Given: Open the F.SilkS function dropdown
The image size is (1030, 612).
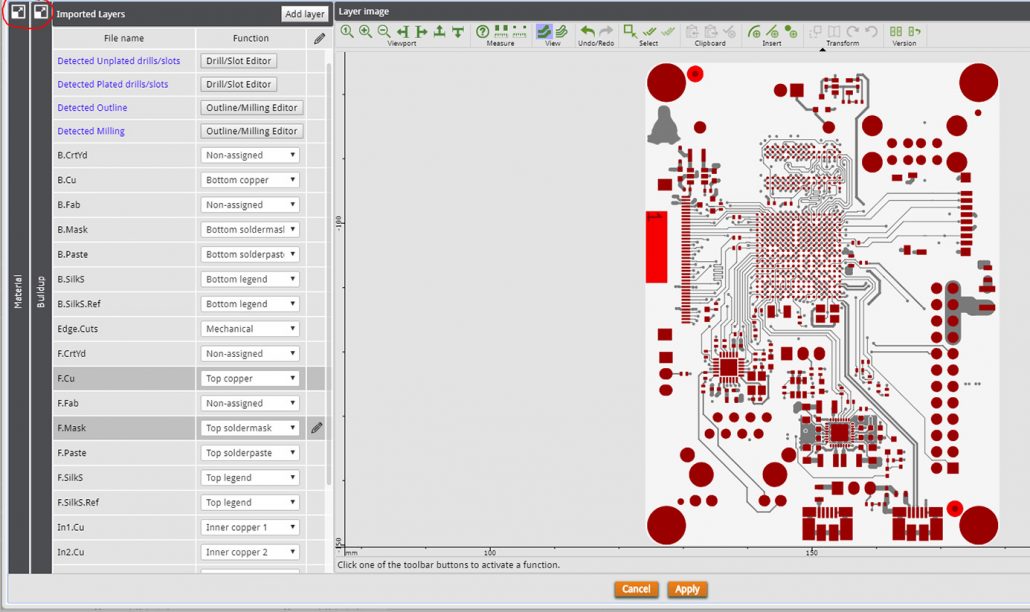Looking at the screenshot, I should 250,477.
